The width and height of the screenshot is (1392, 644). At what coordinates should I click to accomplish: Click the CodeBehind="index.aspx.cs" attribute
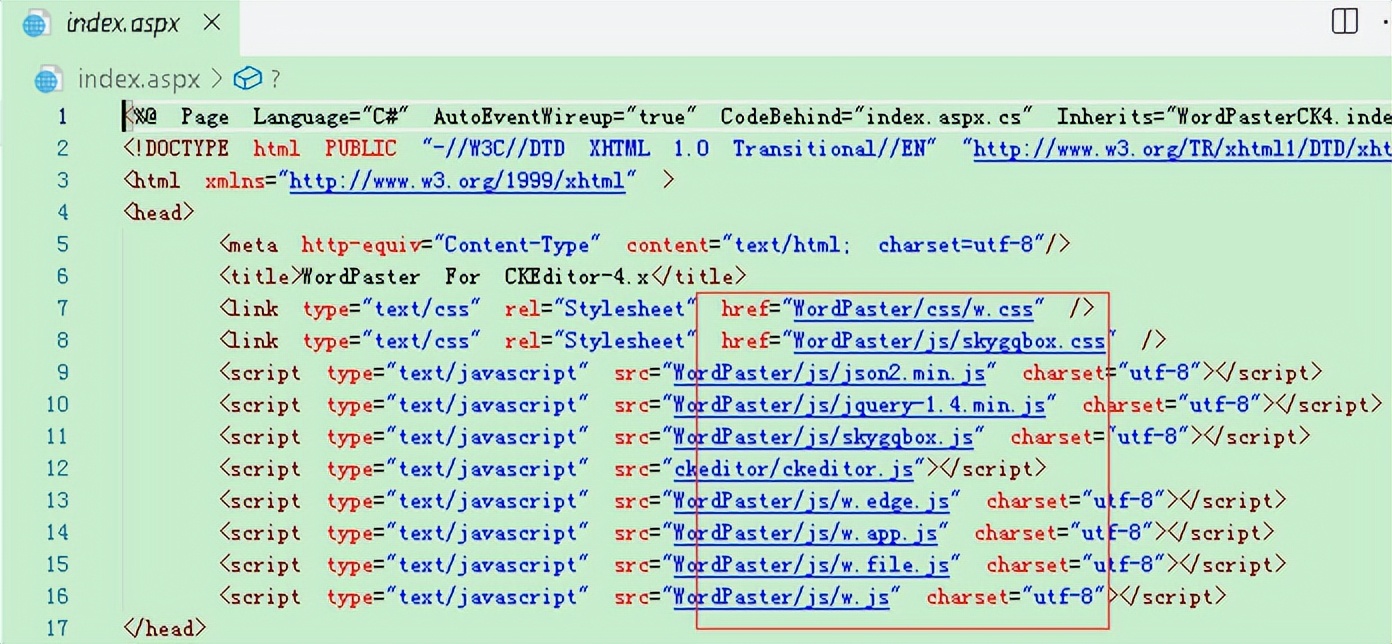(x=876, y=117)
